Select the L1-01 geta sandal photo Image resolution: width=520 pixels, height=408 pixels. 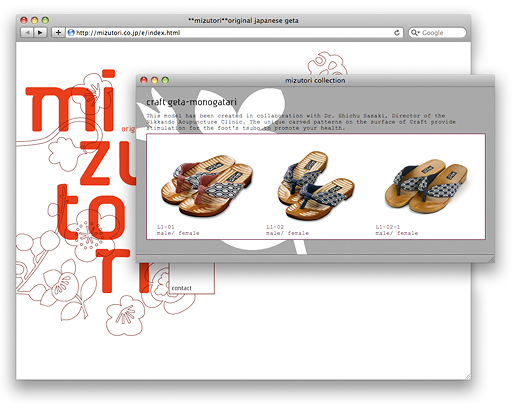pyautogui.click(x=207, y=185)
